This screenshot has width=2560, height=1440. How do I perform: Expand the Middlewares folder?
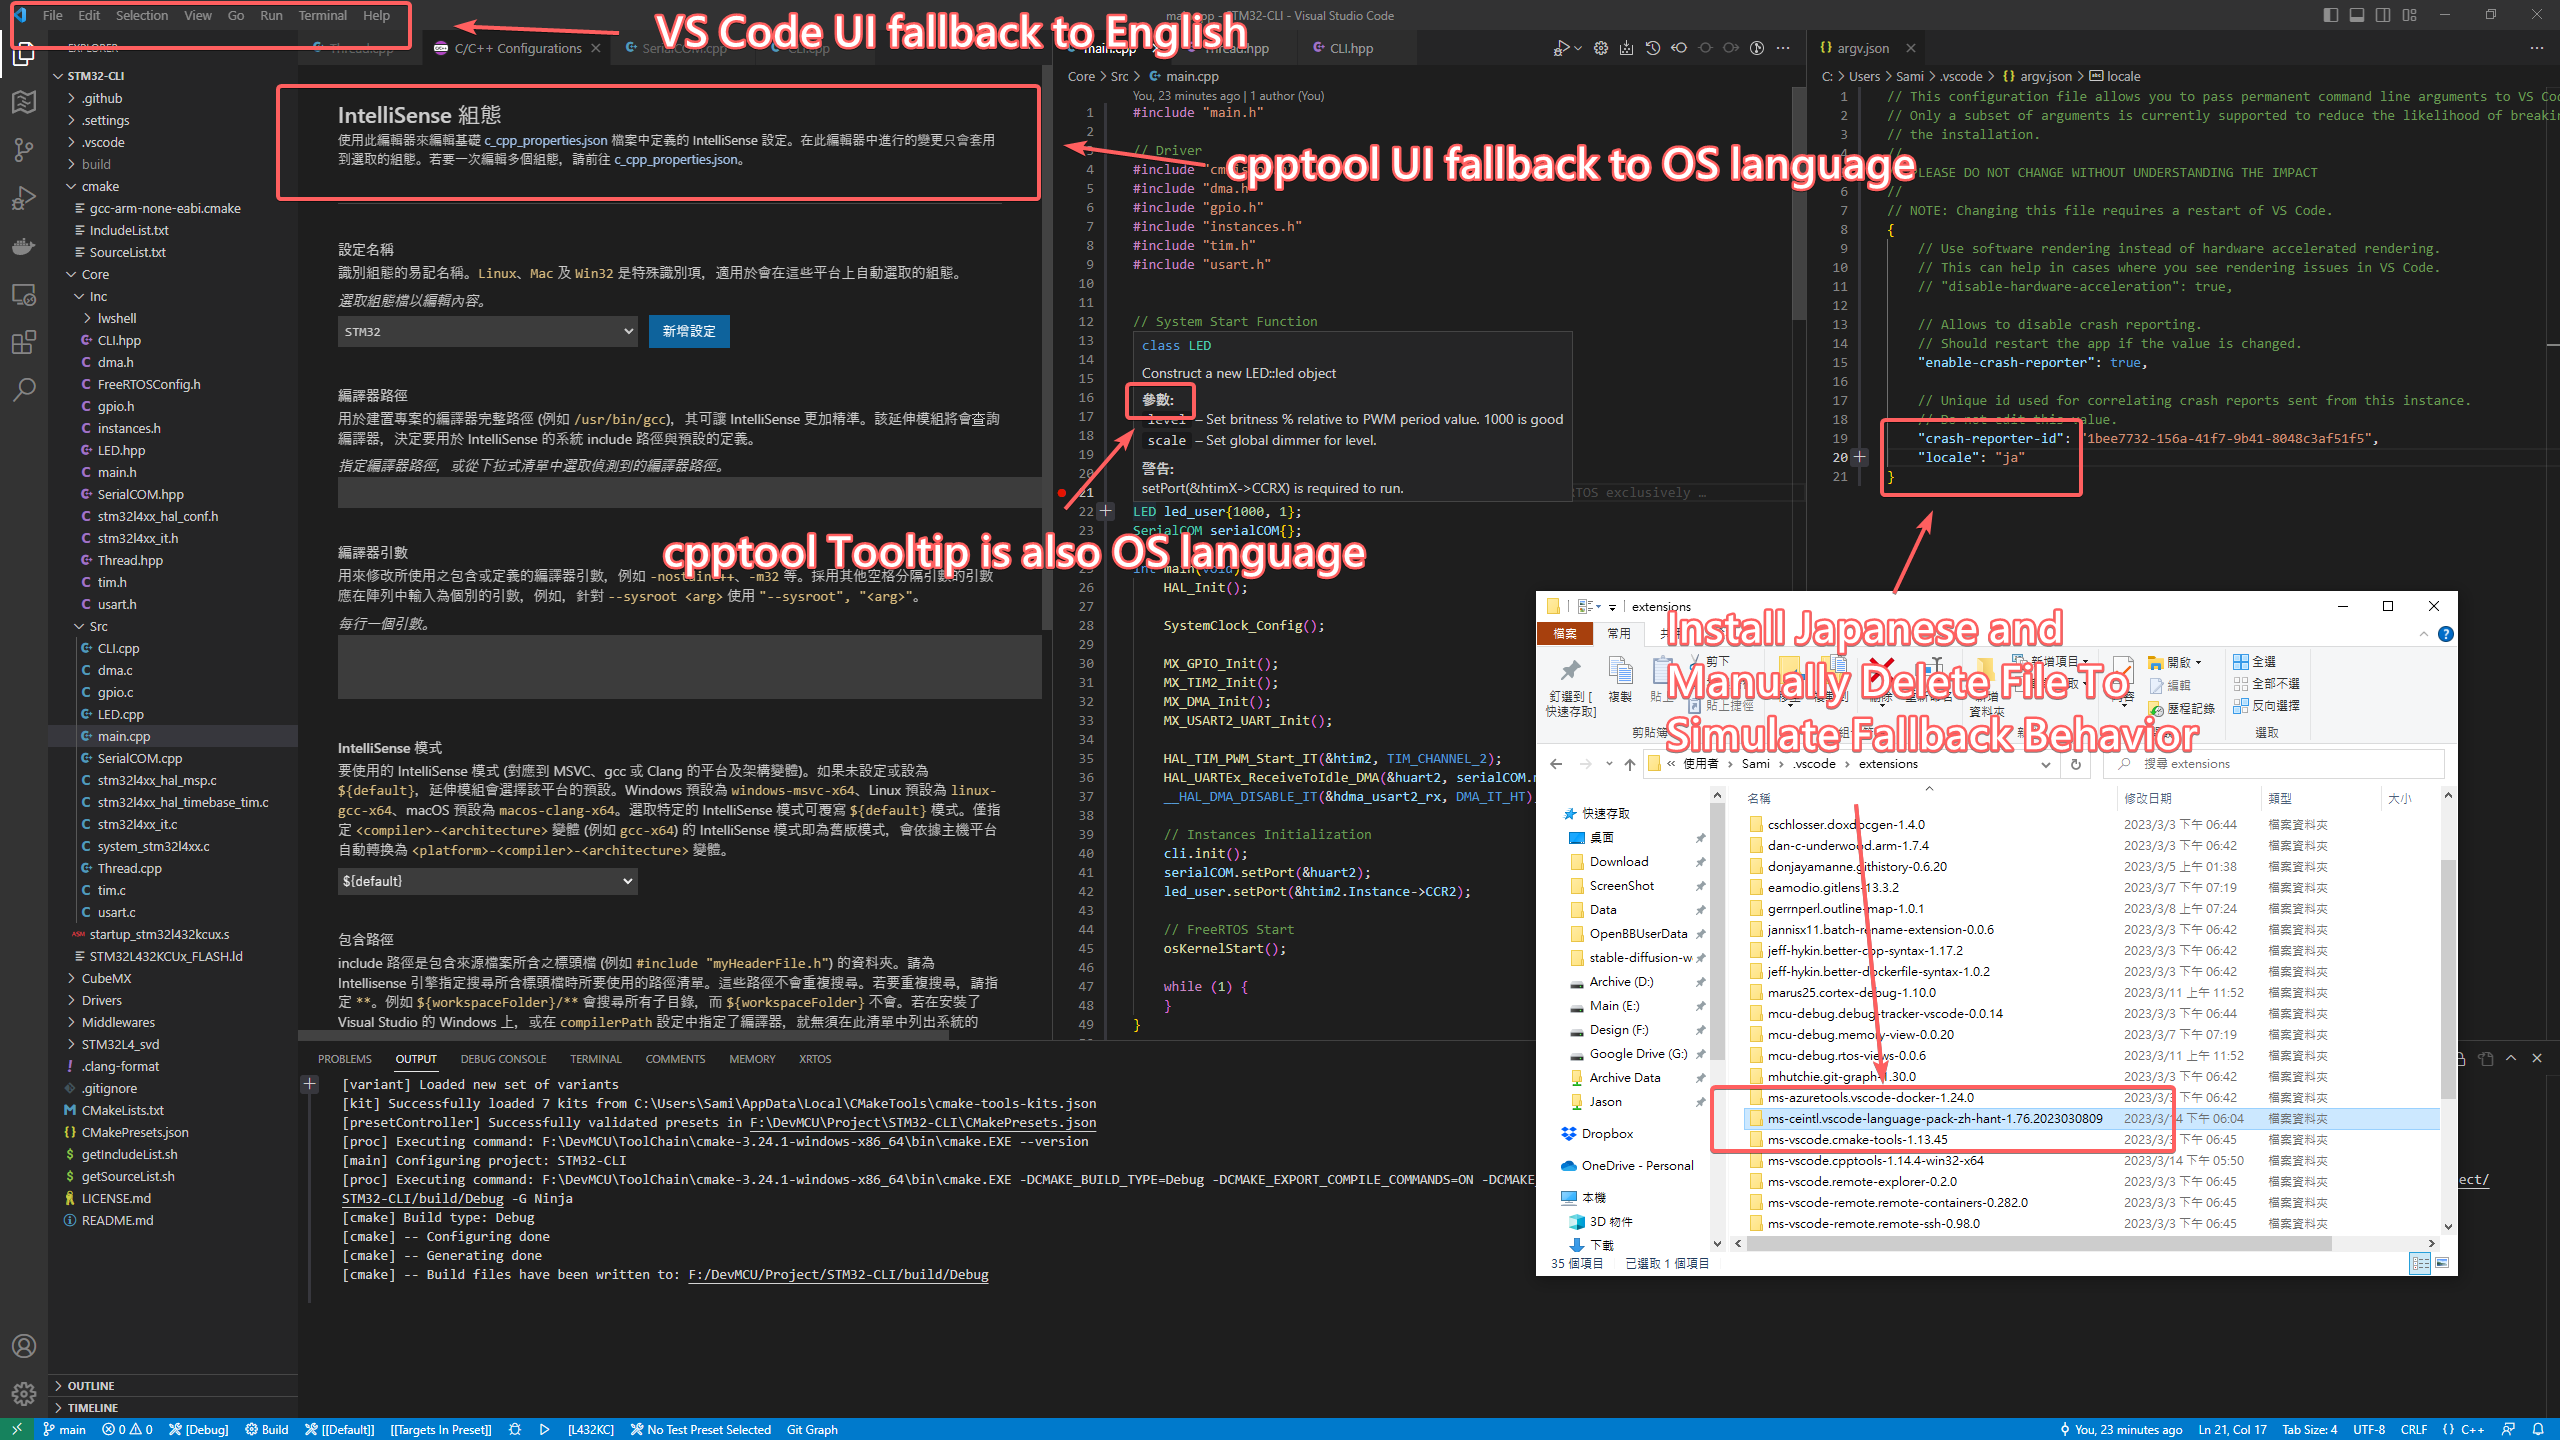[x=118, y=1022]
